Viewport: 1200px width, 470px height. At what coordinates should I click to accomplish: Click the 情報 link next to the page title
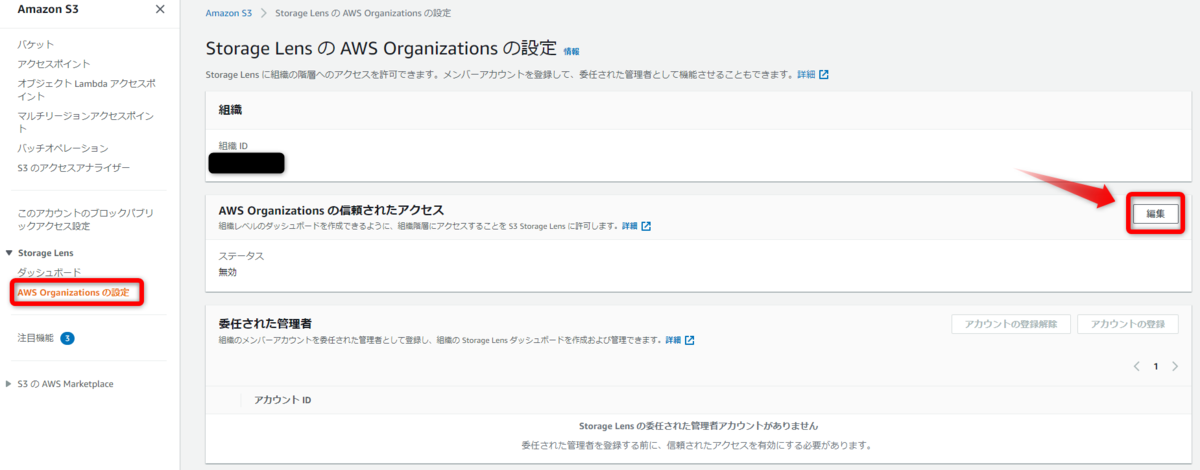571,51
